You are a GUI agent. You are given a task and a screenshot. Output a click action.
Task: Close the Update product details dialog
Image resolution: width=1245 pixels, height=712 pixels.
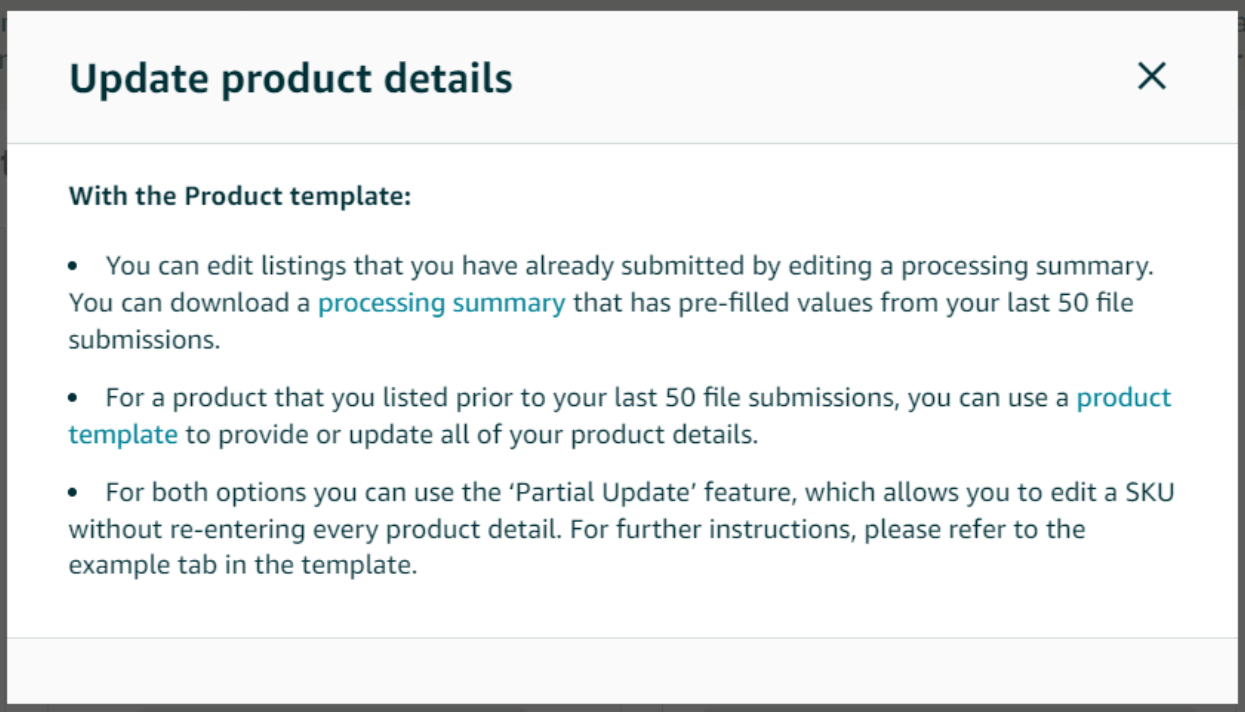1151,76
